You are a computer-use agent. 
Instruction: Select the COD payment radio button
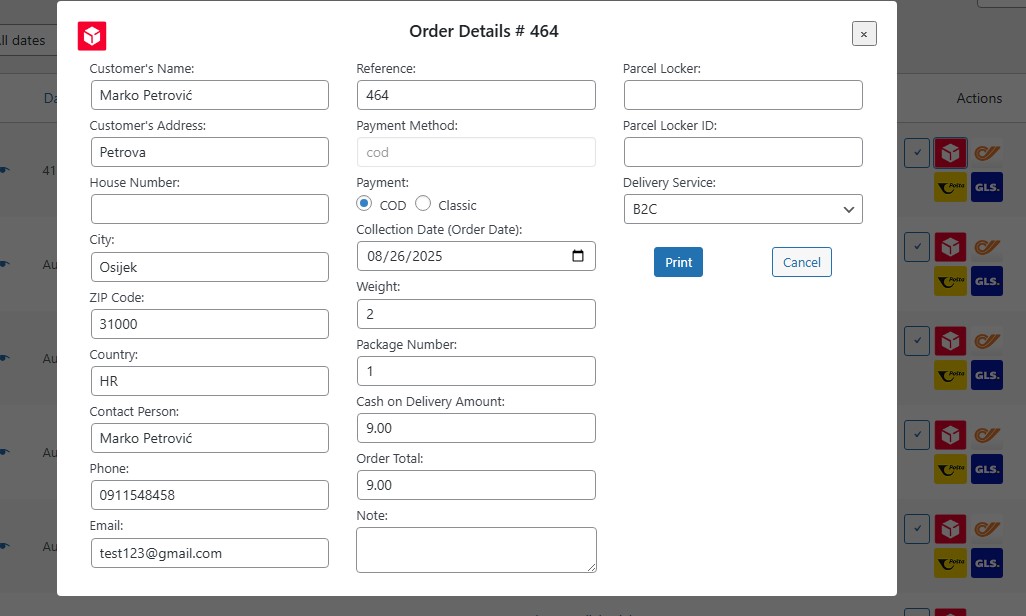tap(365, 204)
